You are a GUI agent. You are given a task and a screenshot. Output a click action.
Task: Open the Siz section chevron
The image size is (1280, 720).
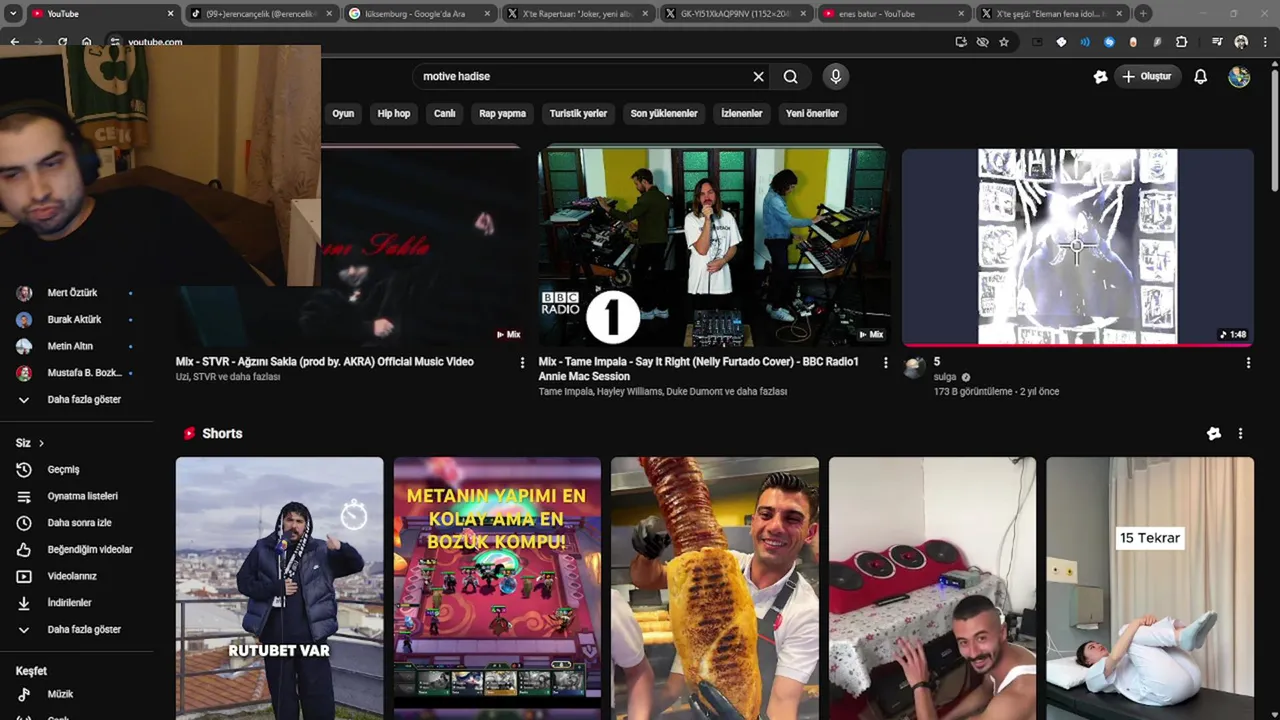[41, 443]
